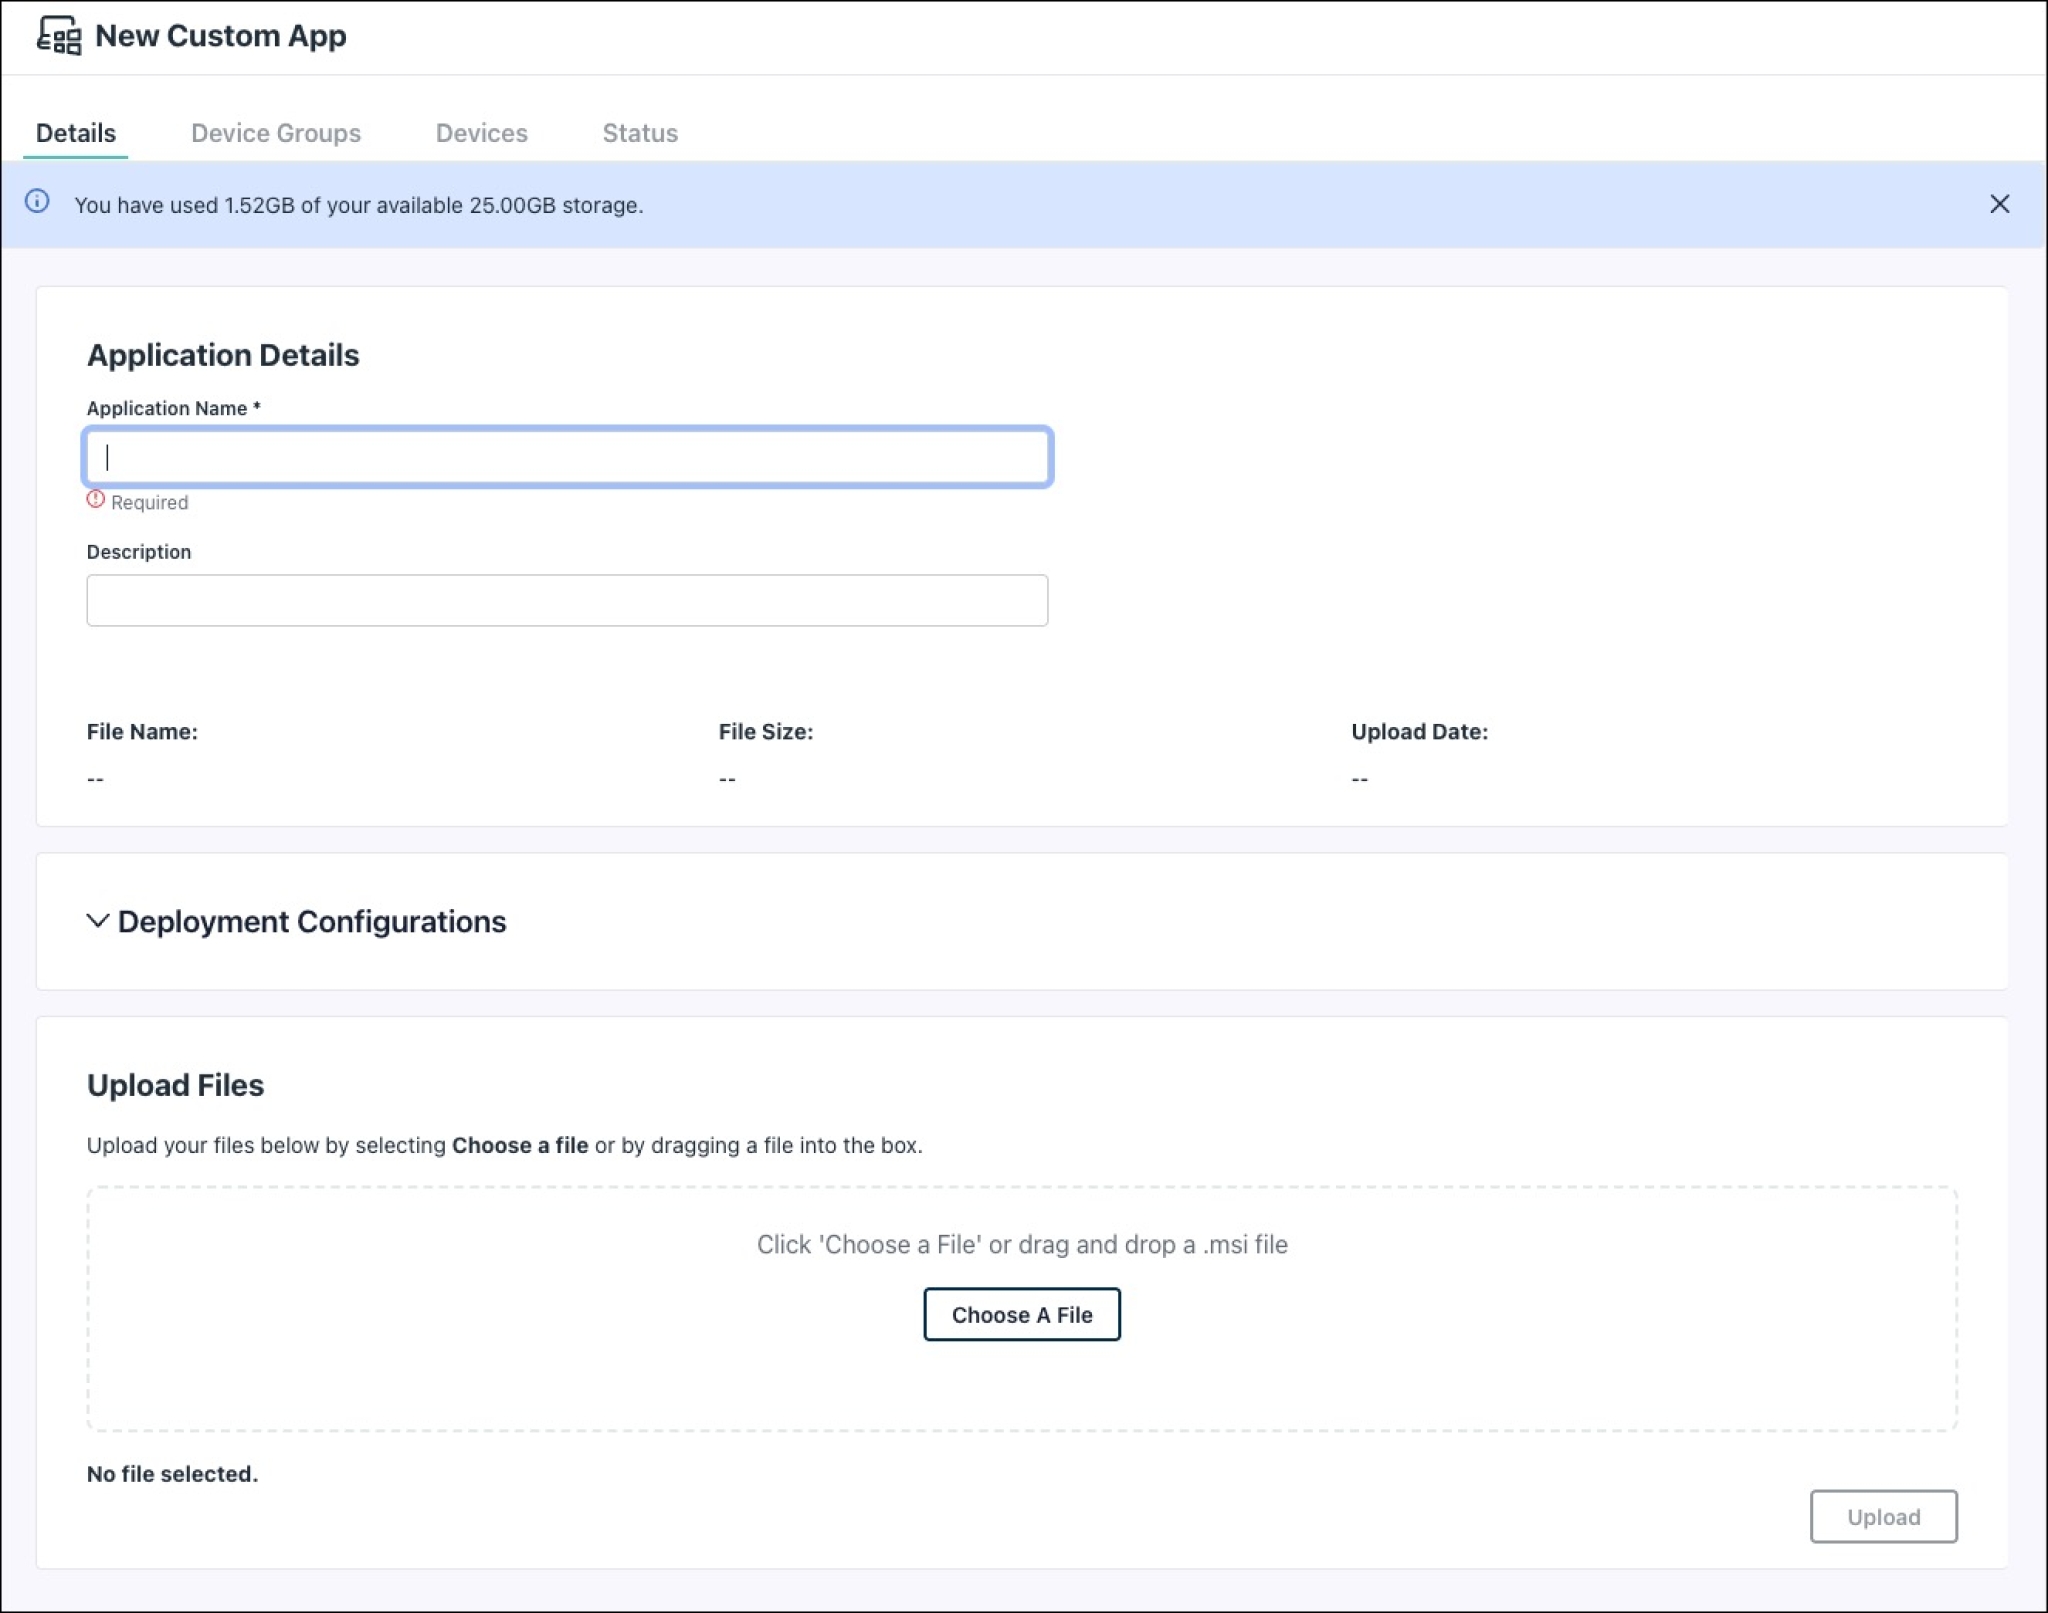The height and width of the screenshot is (1613, 2048).
Task: Click the New Custom App header icon
Action: coord(59,36)
